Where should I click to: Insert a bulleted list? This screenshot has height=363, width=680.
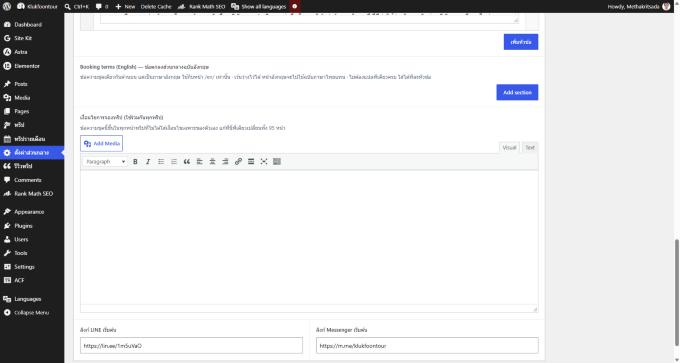[161, 162]
